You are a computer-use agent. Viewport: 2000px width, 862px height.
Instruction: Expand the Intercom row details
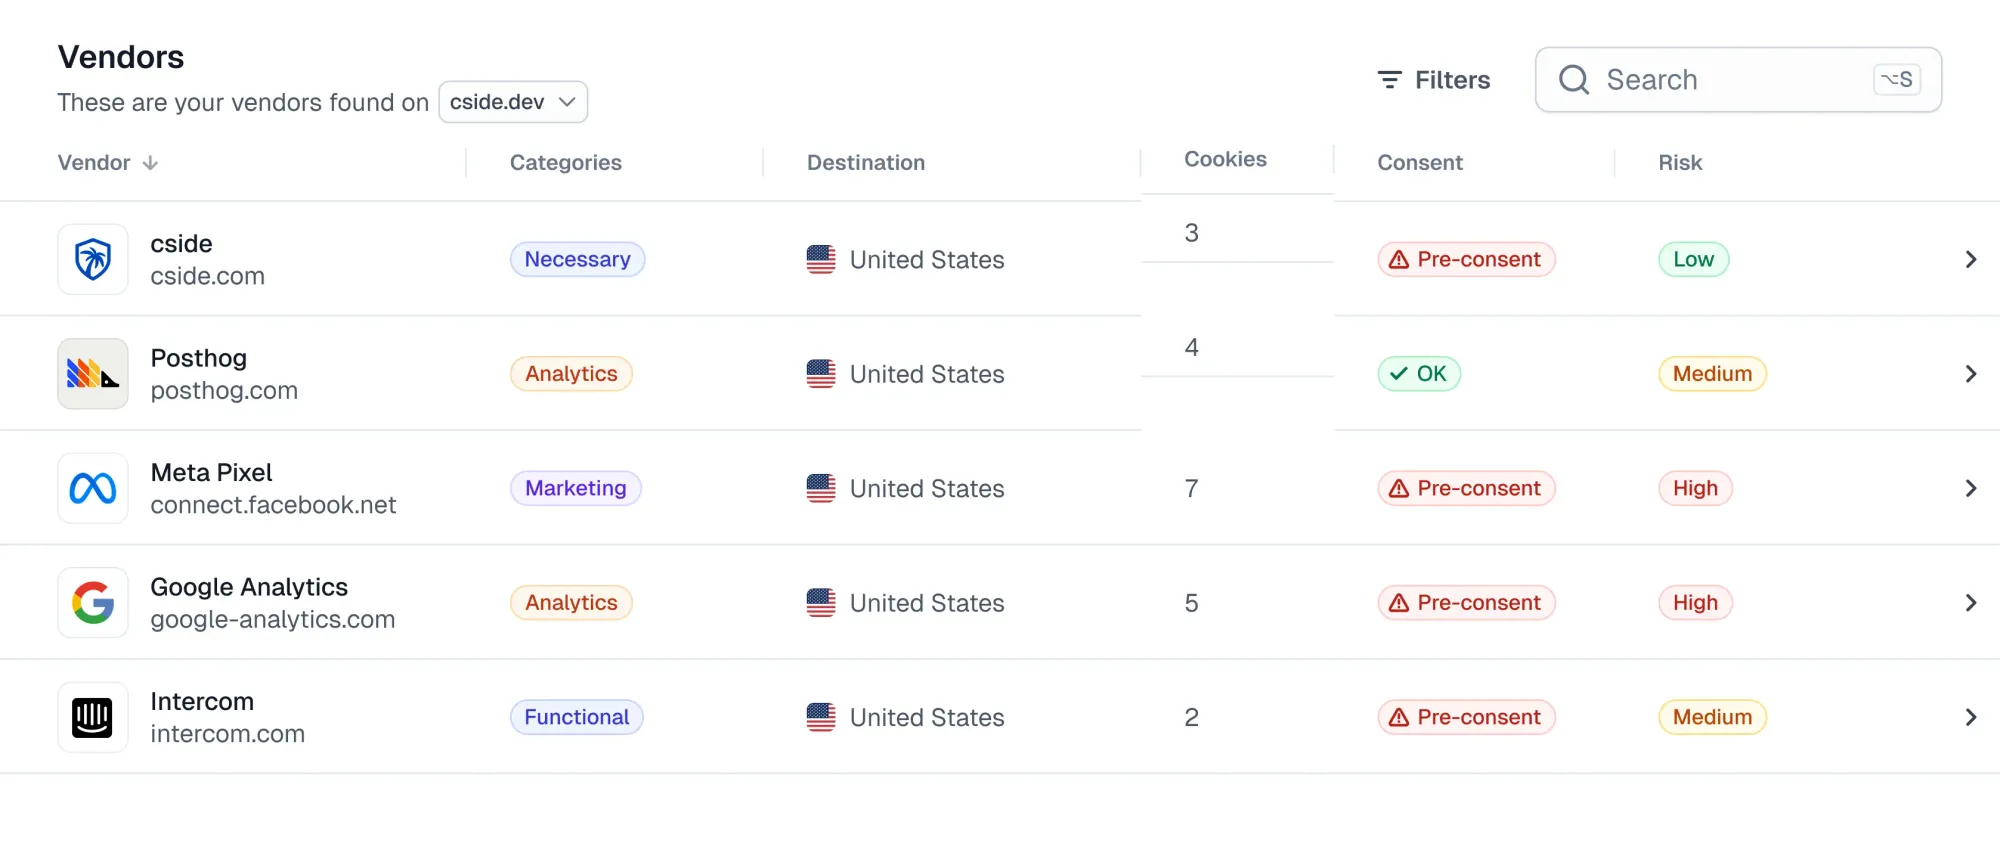coord(1971,717)
